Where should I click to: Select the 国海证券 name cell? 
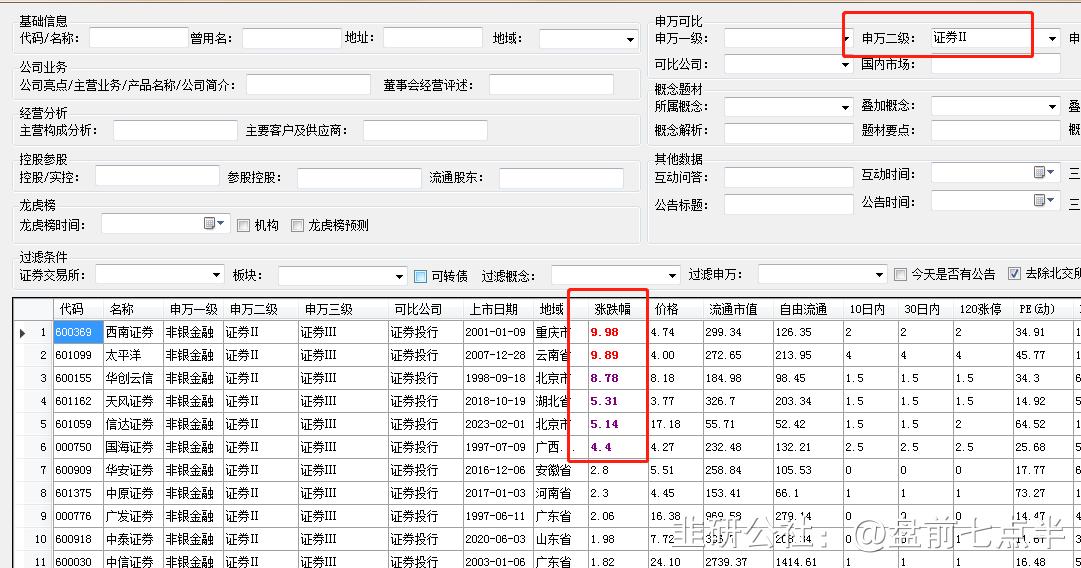132,447
